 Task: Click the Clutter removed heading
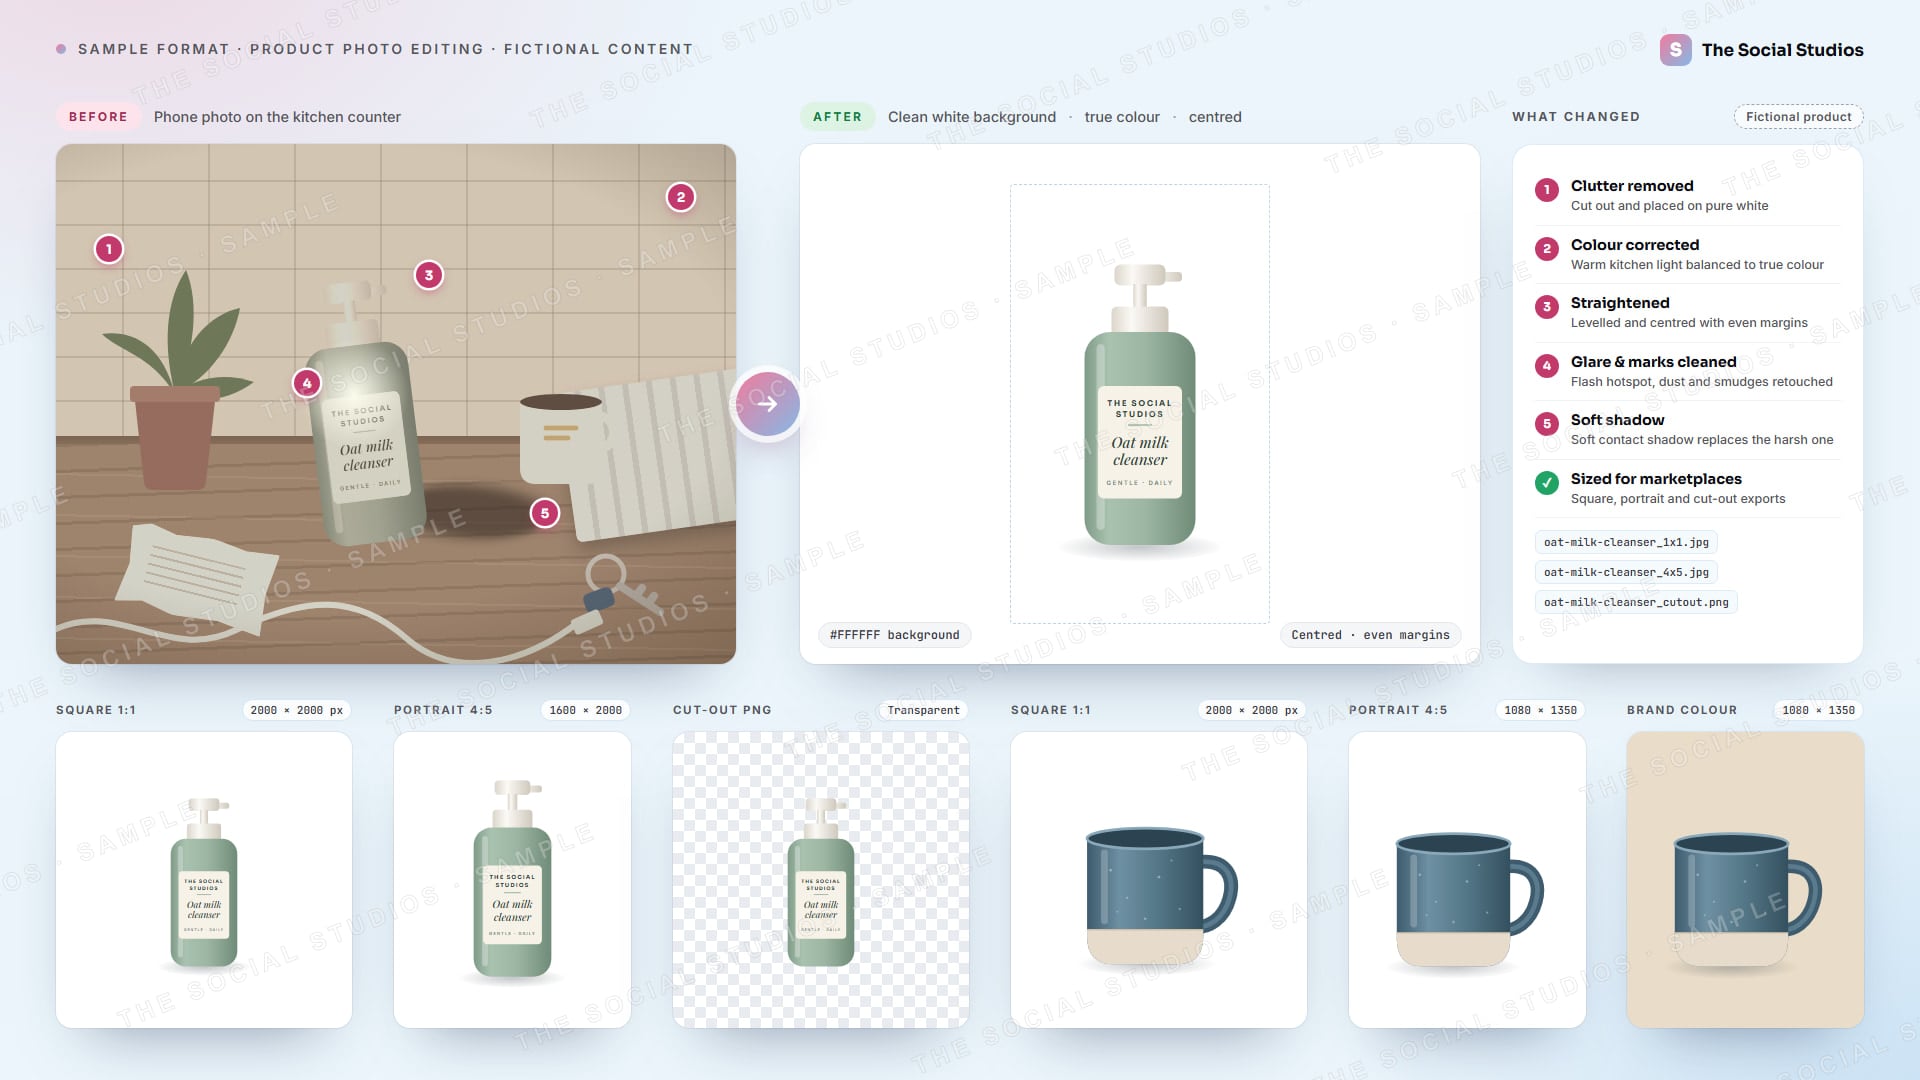[x=1632, y=186]
